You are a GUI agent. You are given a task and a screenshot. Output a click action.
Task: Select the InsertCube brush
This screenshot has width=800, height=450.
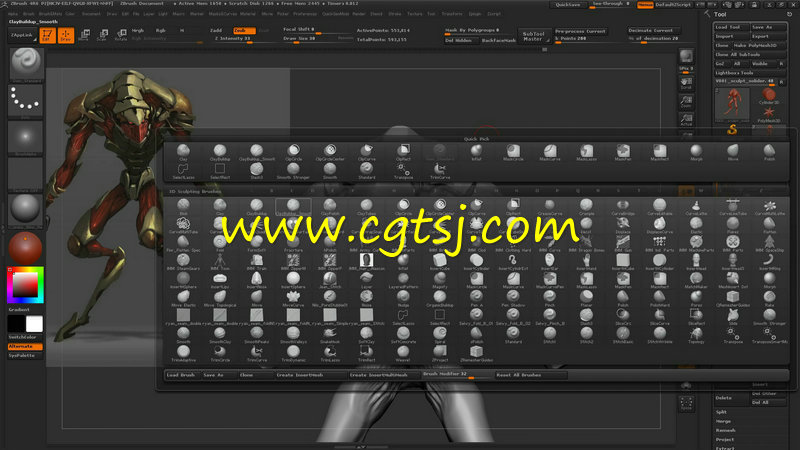click(x=440, y=261)
